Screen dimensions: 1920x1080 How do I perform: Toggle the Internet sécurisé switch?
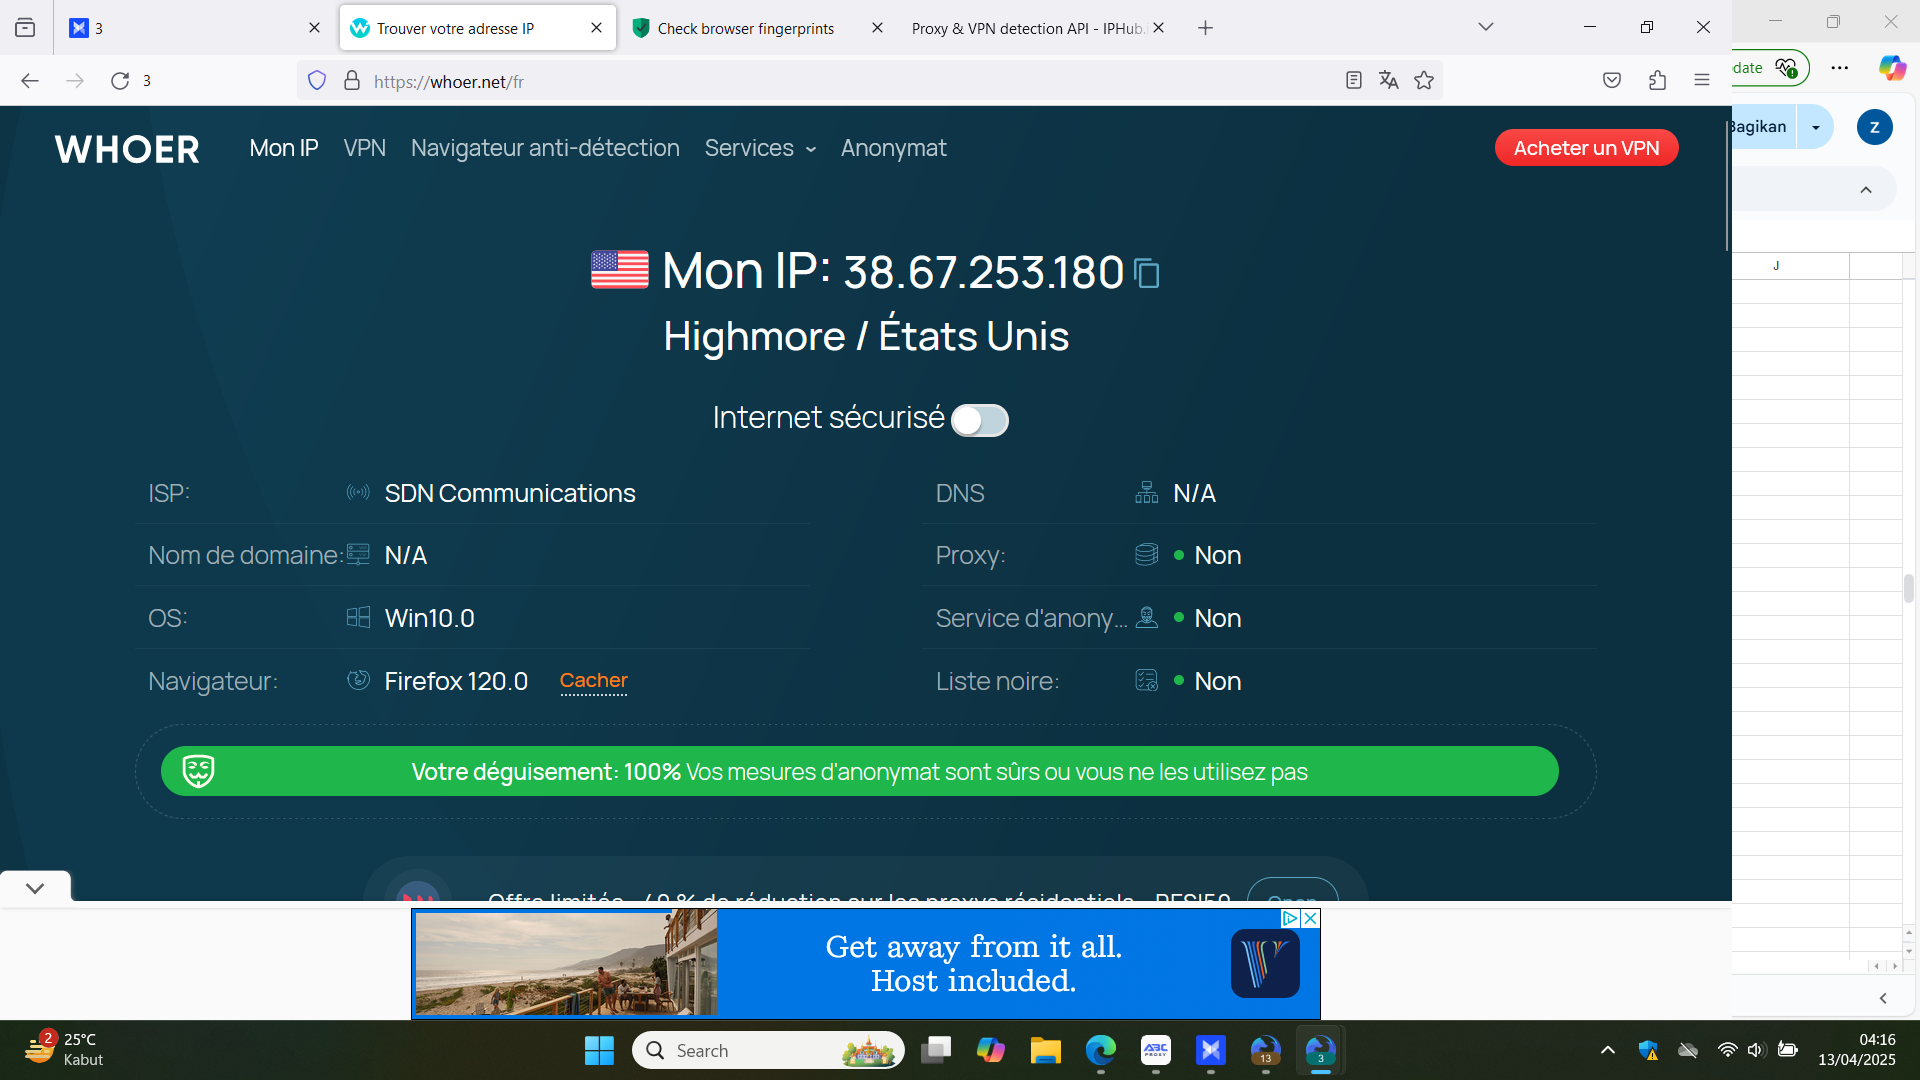point(980,420)
